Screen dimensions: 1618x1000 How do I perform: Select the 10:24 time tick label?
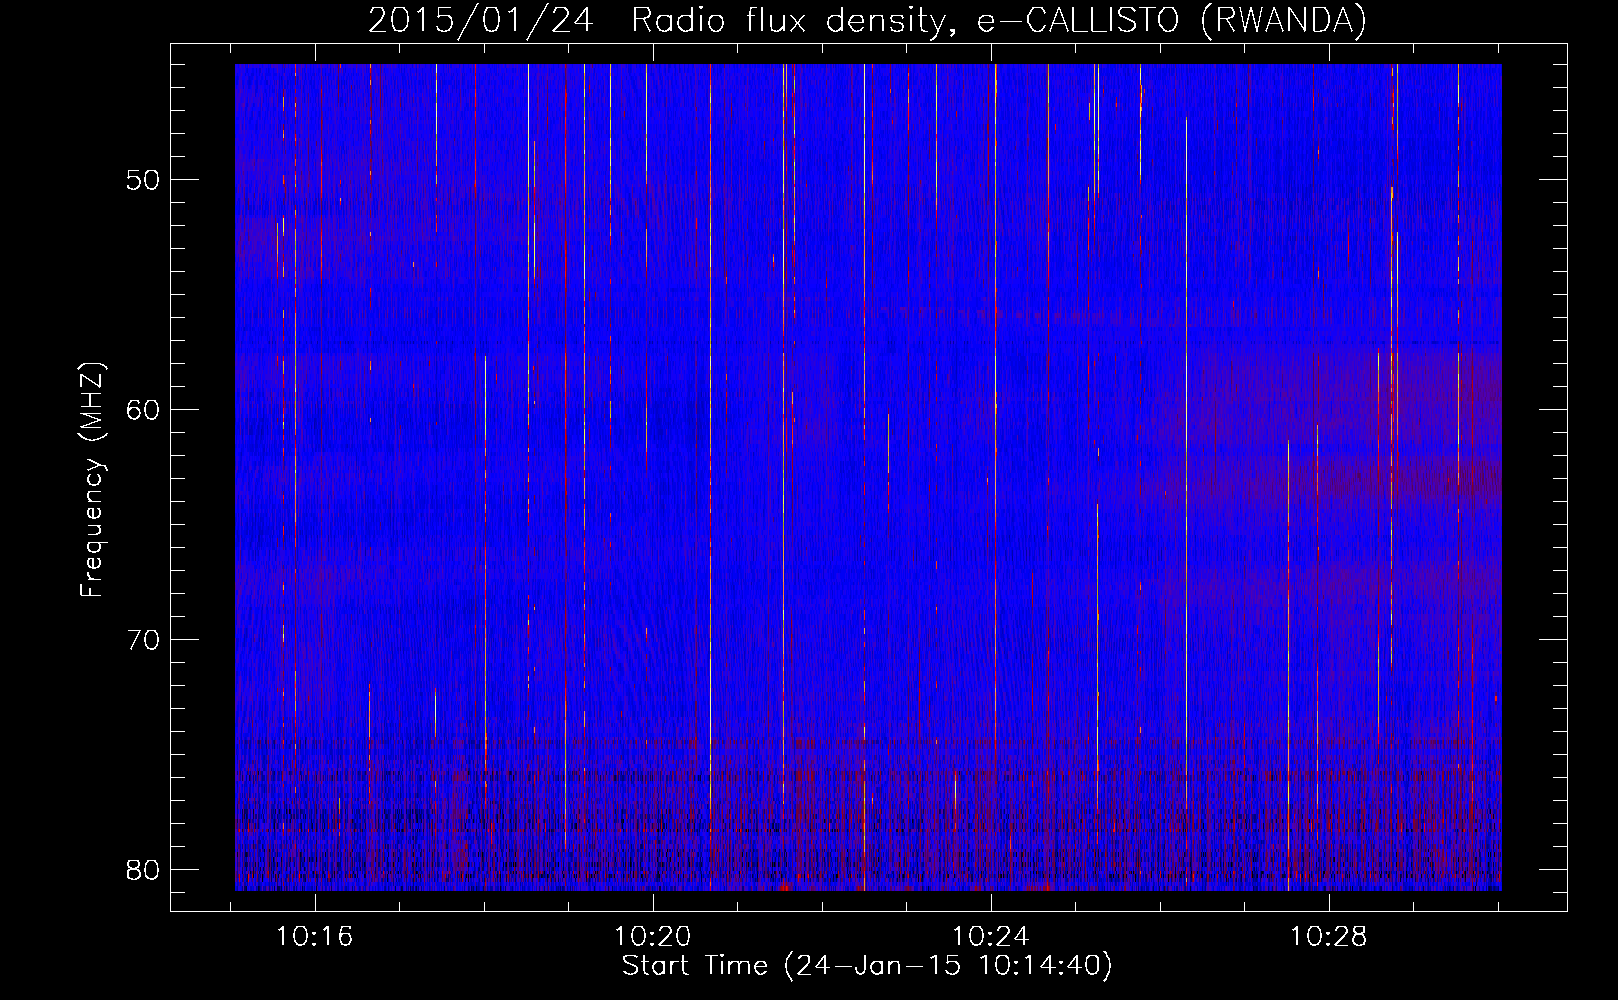pyautogui.click(x=991, y=937)
